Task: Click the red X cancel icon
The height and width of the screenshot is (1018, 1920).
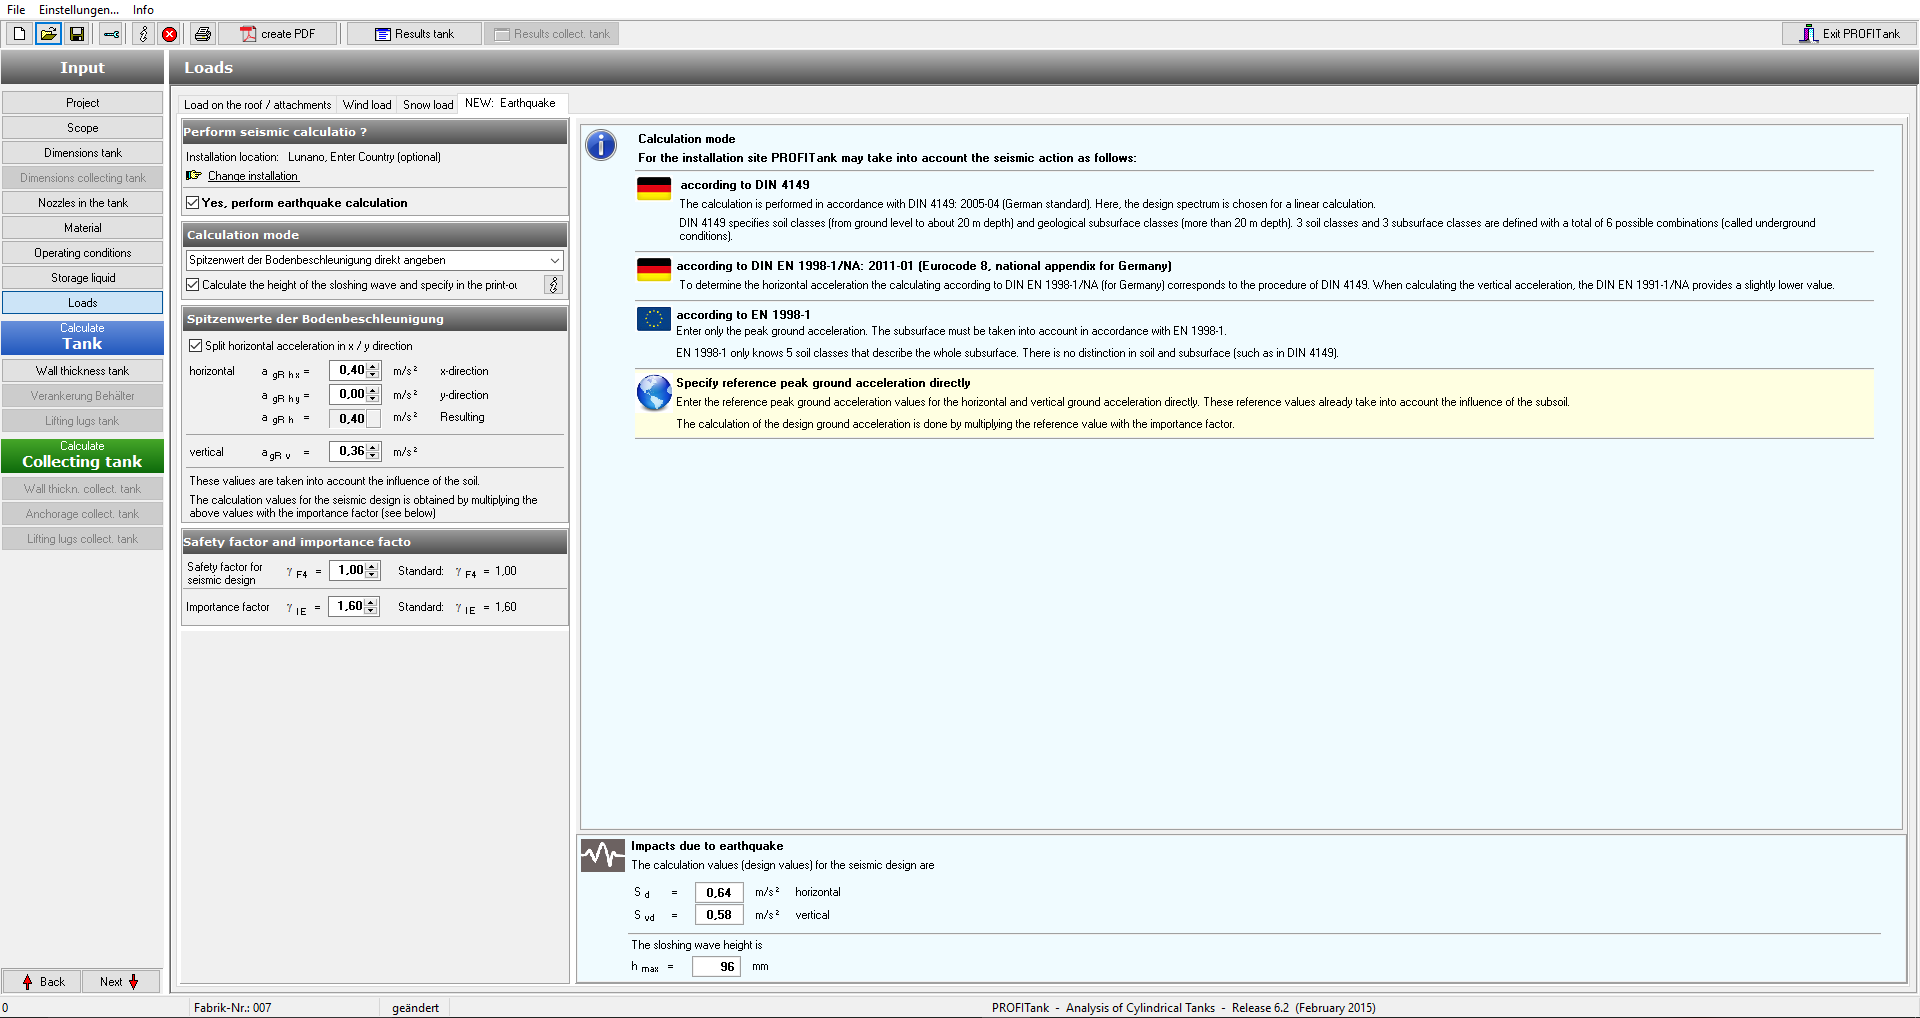Action: [x=170, y=34]
